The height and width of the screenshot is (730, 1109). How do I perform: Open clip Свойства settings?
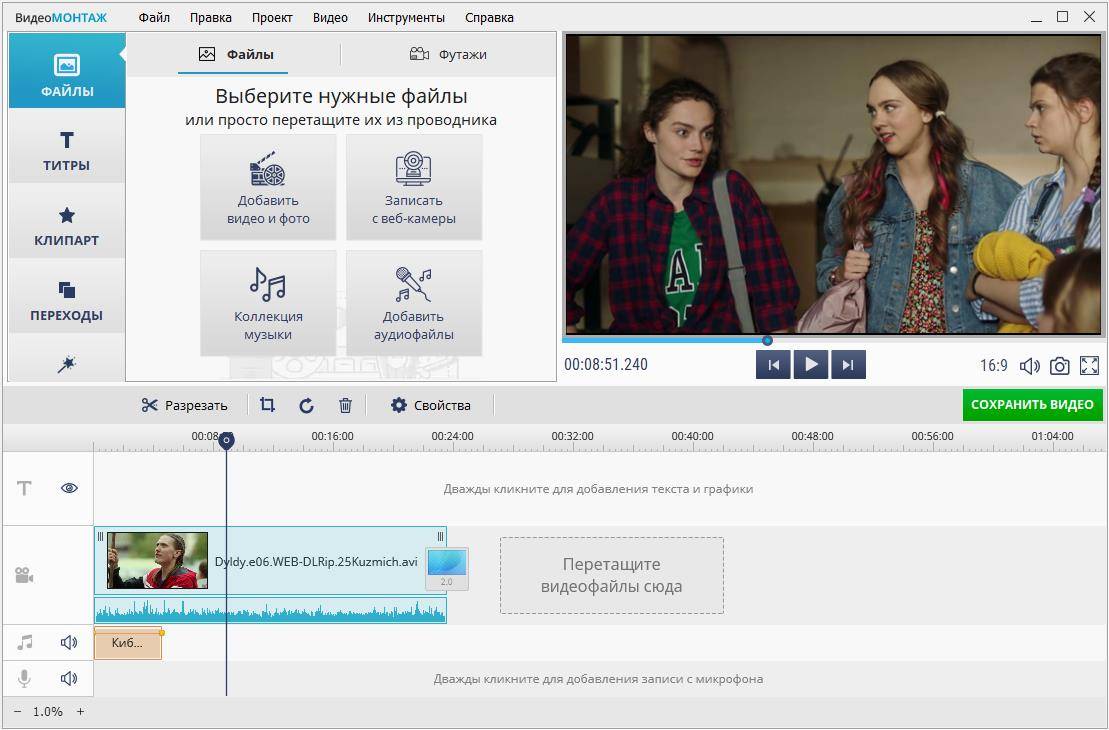pos(431,405)
